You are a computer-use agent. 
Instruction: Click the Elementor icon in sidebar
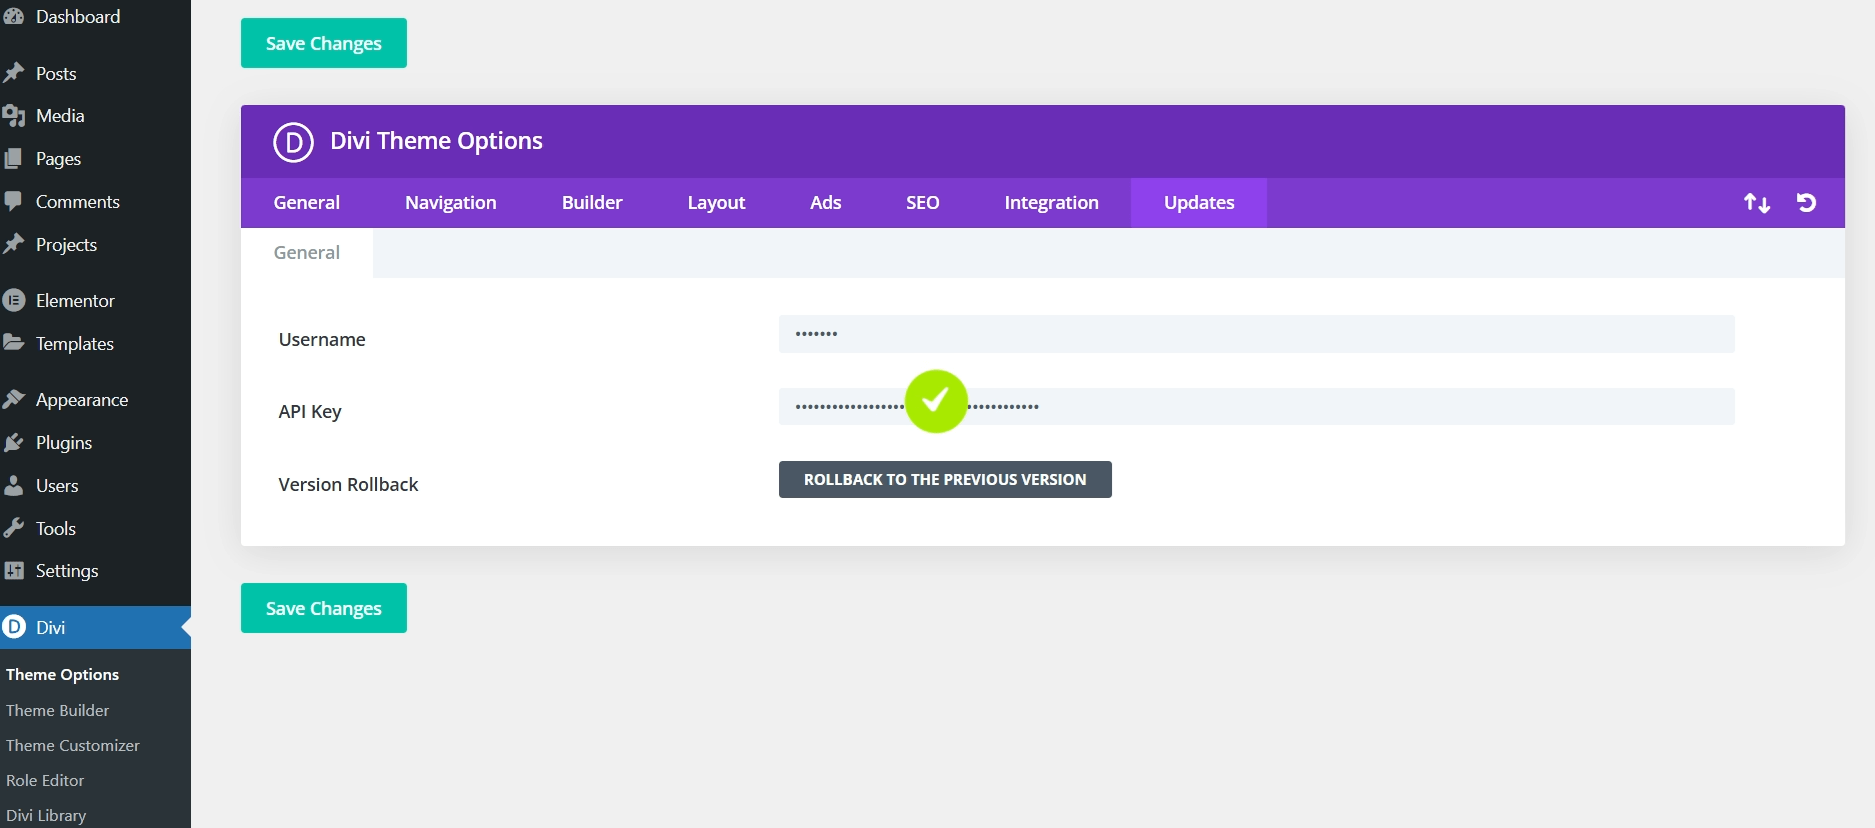[x=14, y=300]
